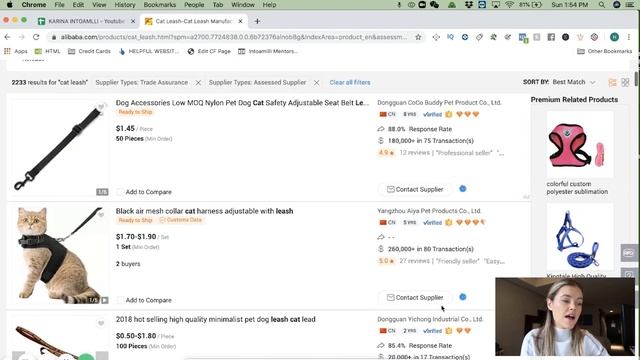
Task: Open Window menu
Action: coord(242,5)
